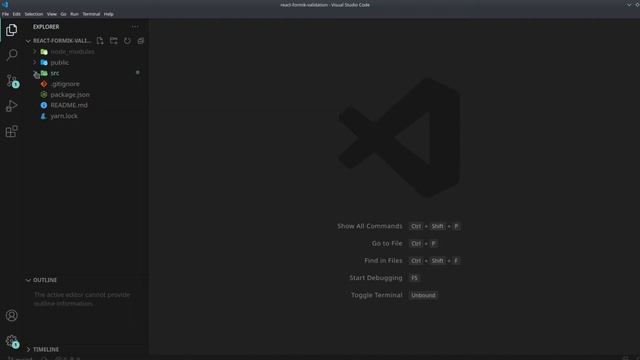640x360 pixels.
Task: Open the Extensions view
Action: [11, 131]
